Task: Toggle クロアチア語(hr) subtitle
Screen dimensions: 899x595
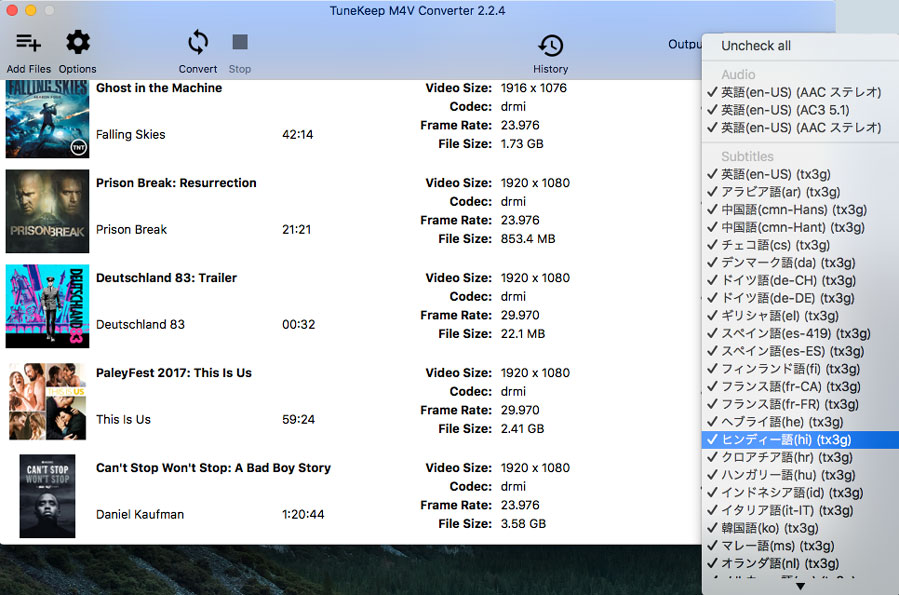Action: pos(800,458)
